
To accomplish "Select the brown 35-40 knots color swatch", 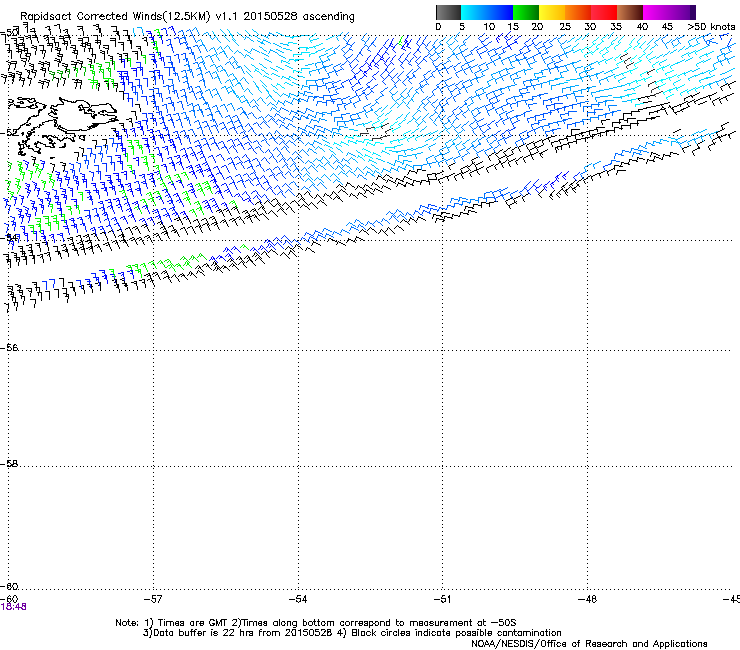I will click(630, 12).
